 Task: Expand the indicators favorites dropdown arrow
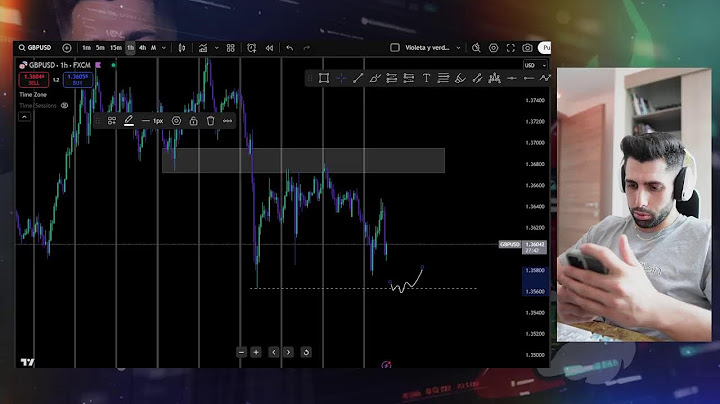point(217,48)
